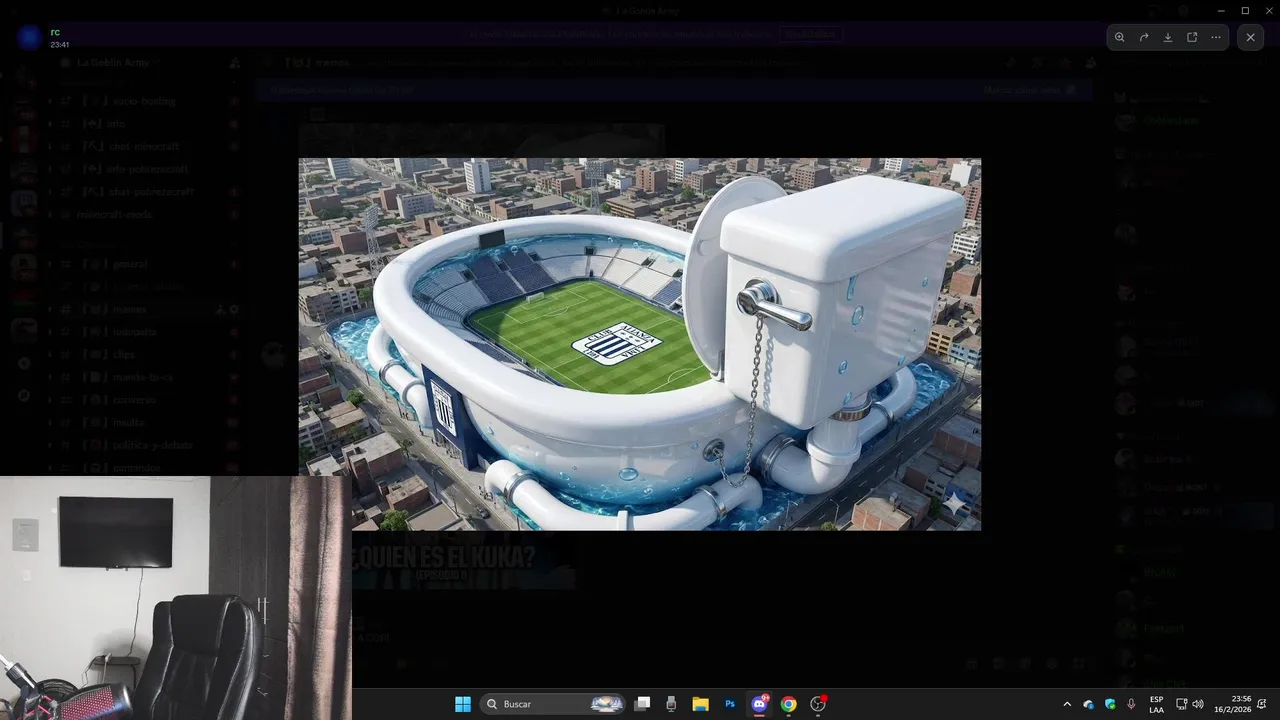Forward the image using the arrow icon

coord(1144,37)
